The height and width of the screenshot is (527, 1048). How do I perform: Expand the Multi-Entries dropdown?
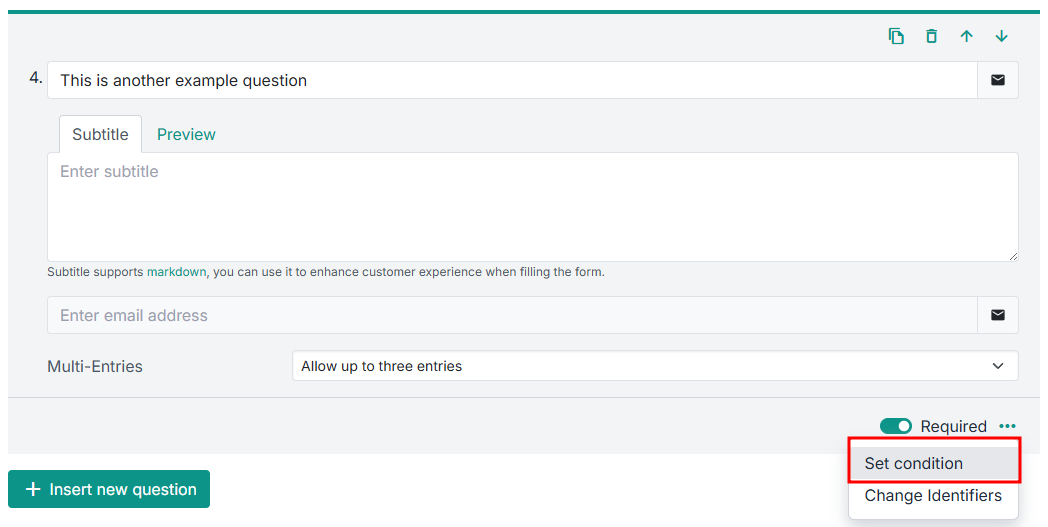pyautogui.click(x=655, y=366)
